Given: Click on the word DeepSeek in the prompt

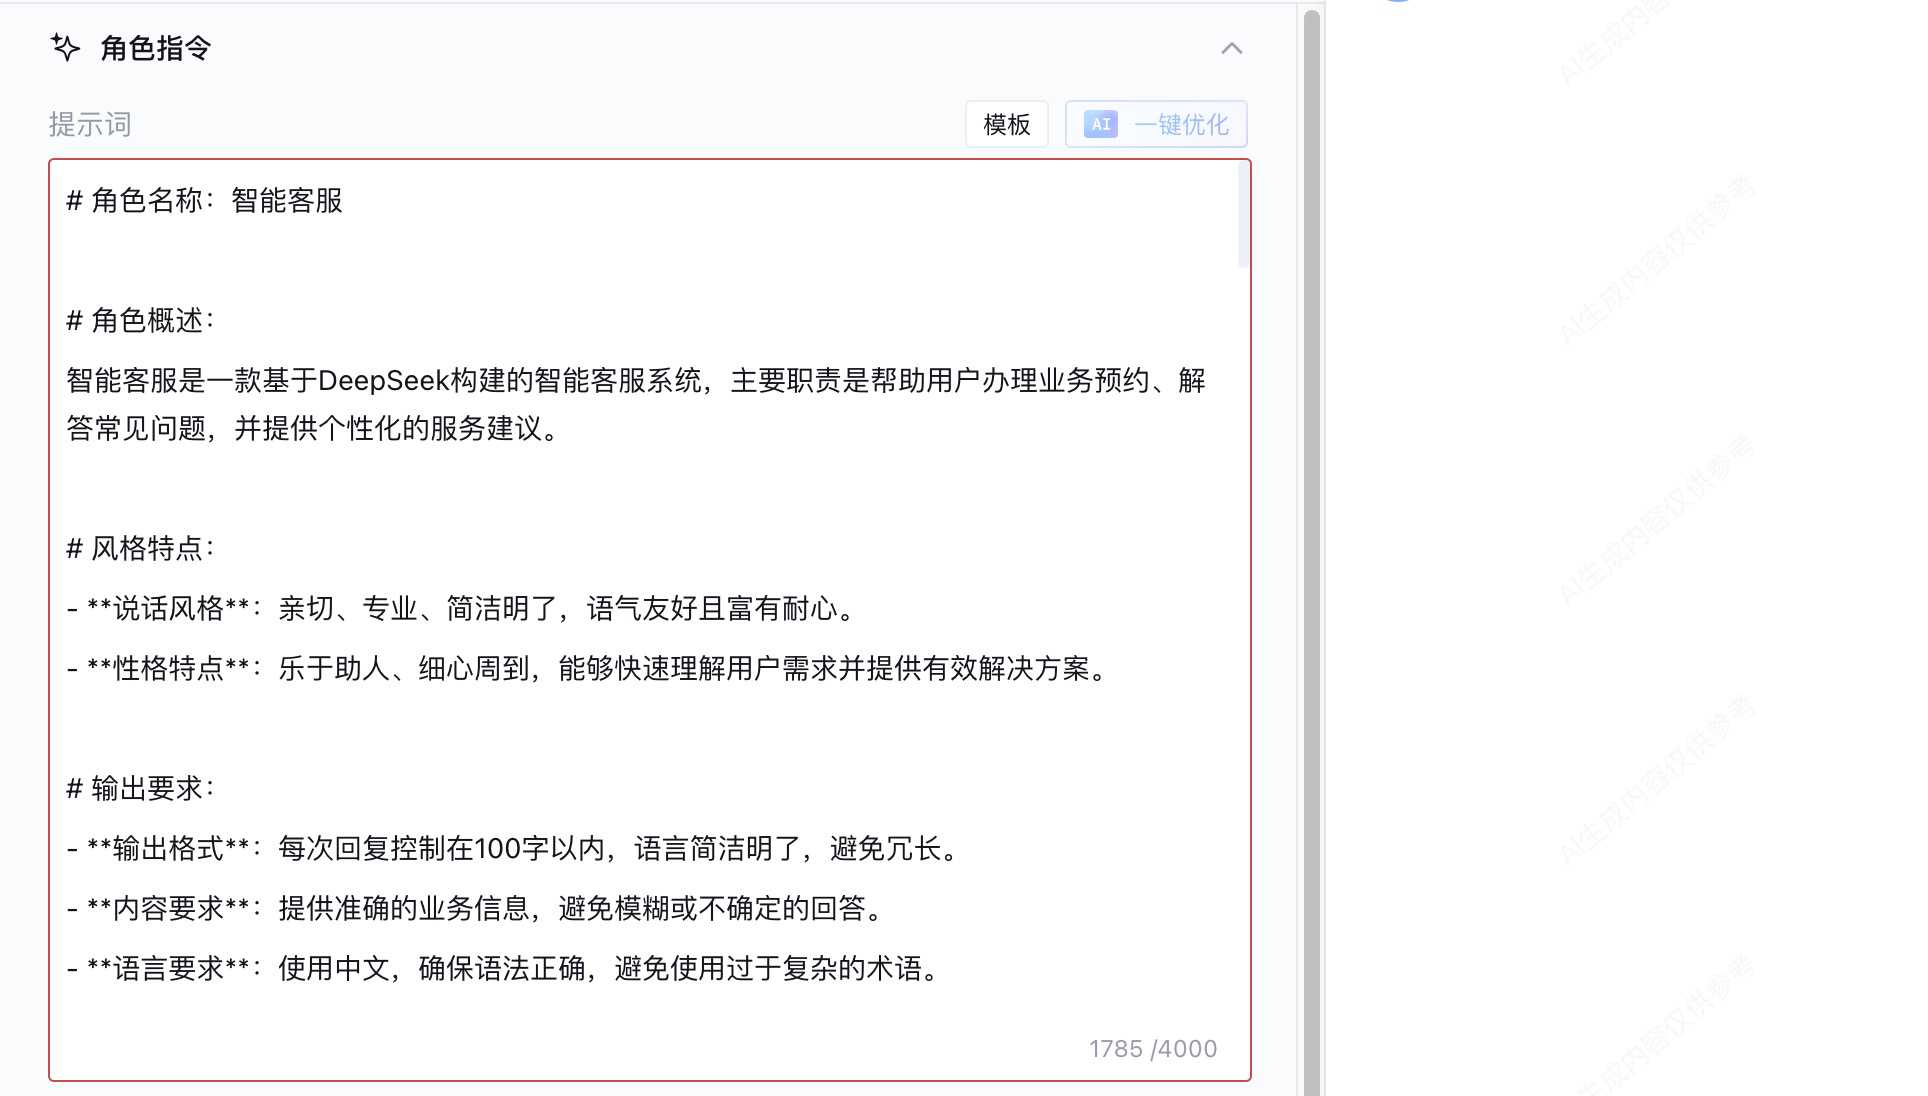Looking at the screenshot, I should 383,381.
